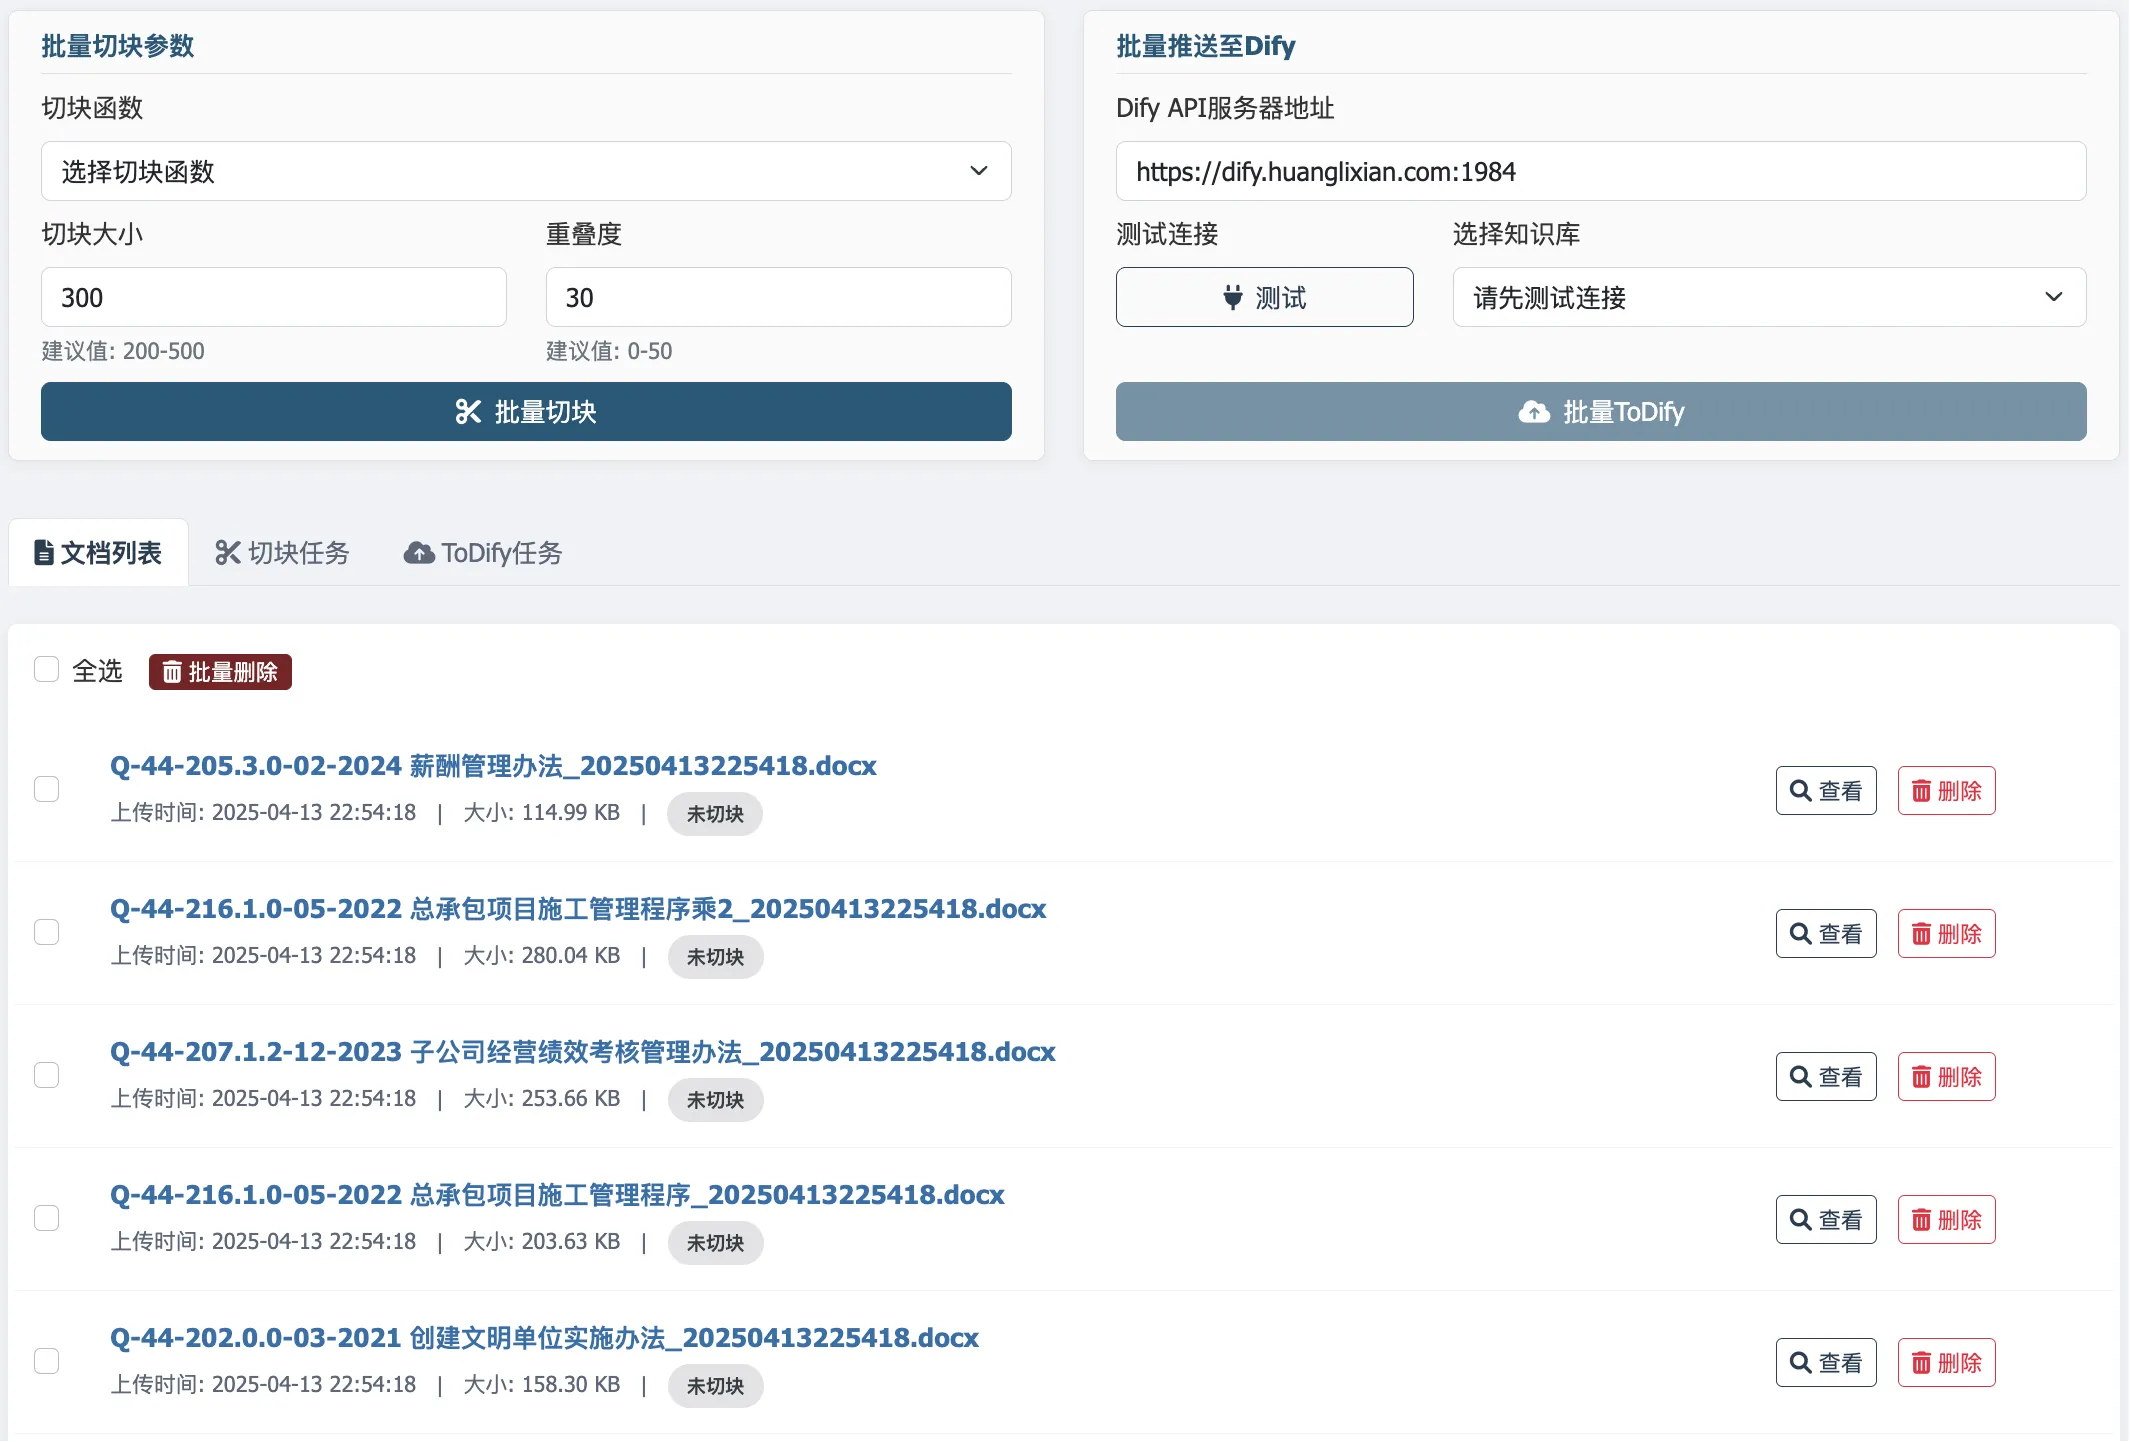
Task: Check the box for 总承包项目施工管理程序乘2 document
Action: [46, 932]
